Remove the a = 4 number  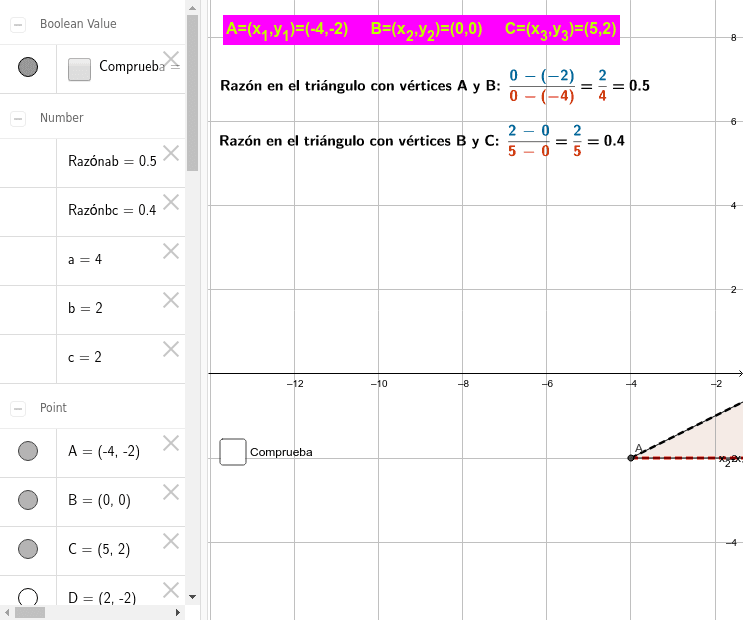tap(171, 251)
